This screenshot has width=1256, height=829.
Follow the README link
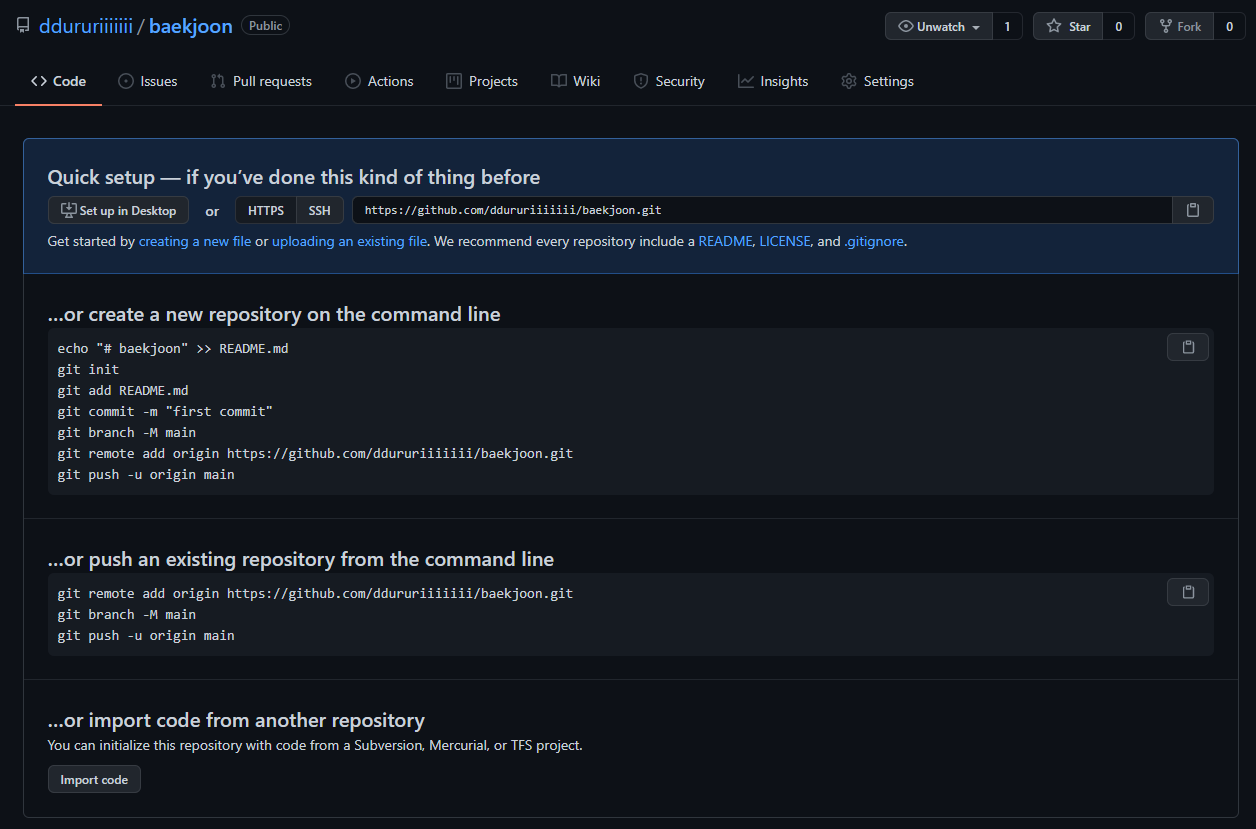pos(725,241)
